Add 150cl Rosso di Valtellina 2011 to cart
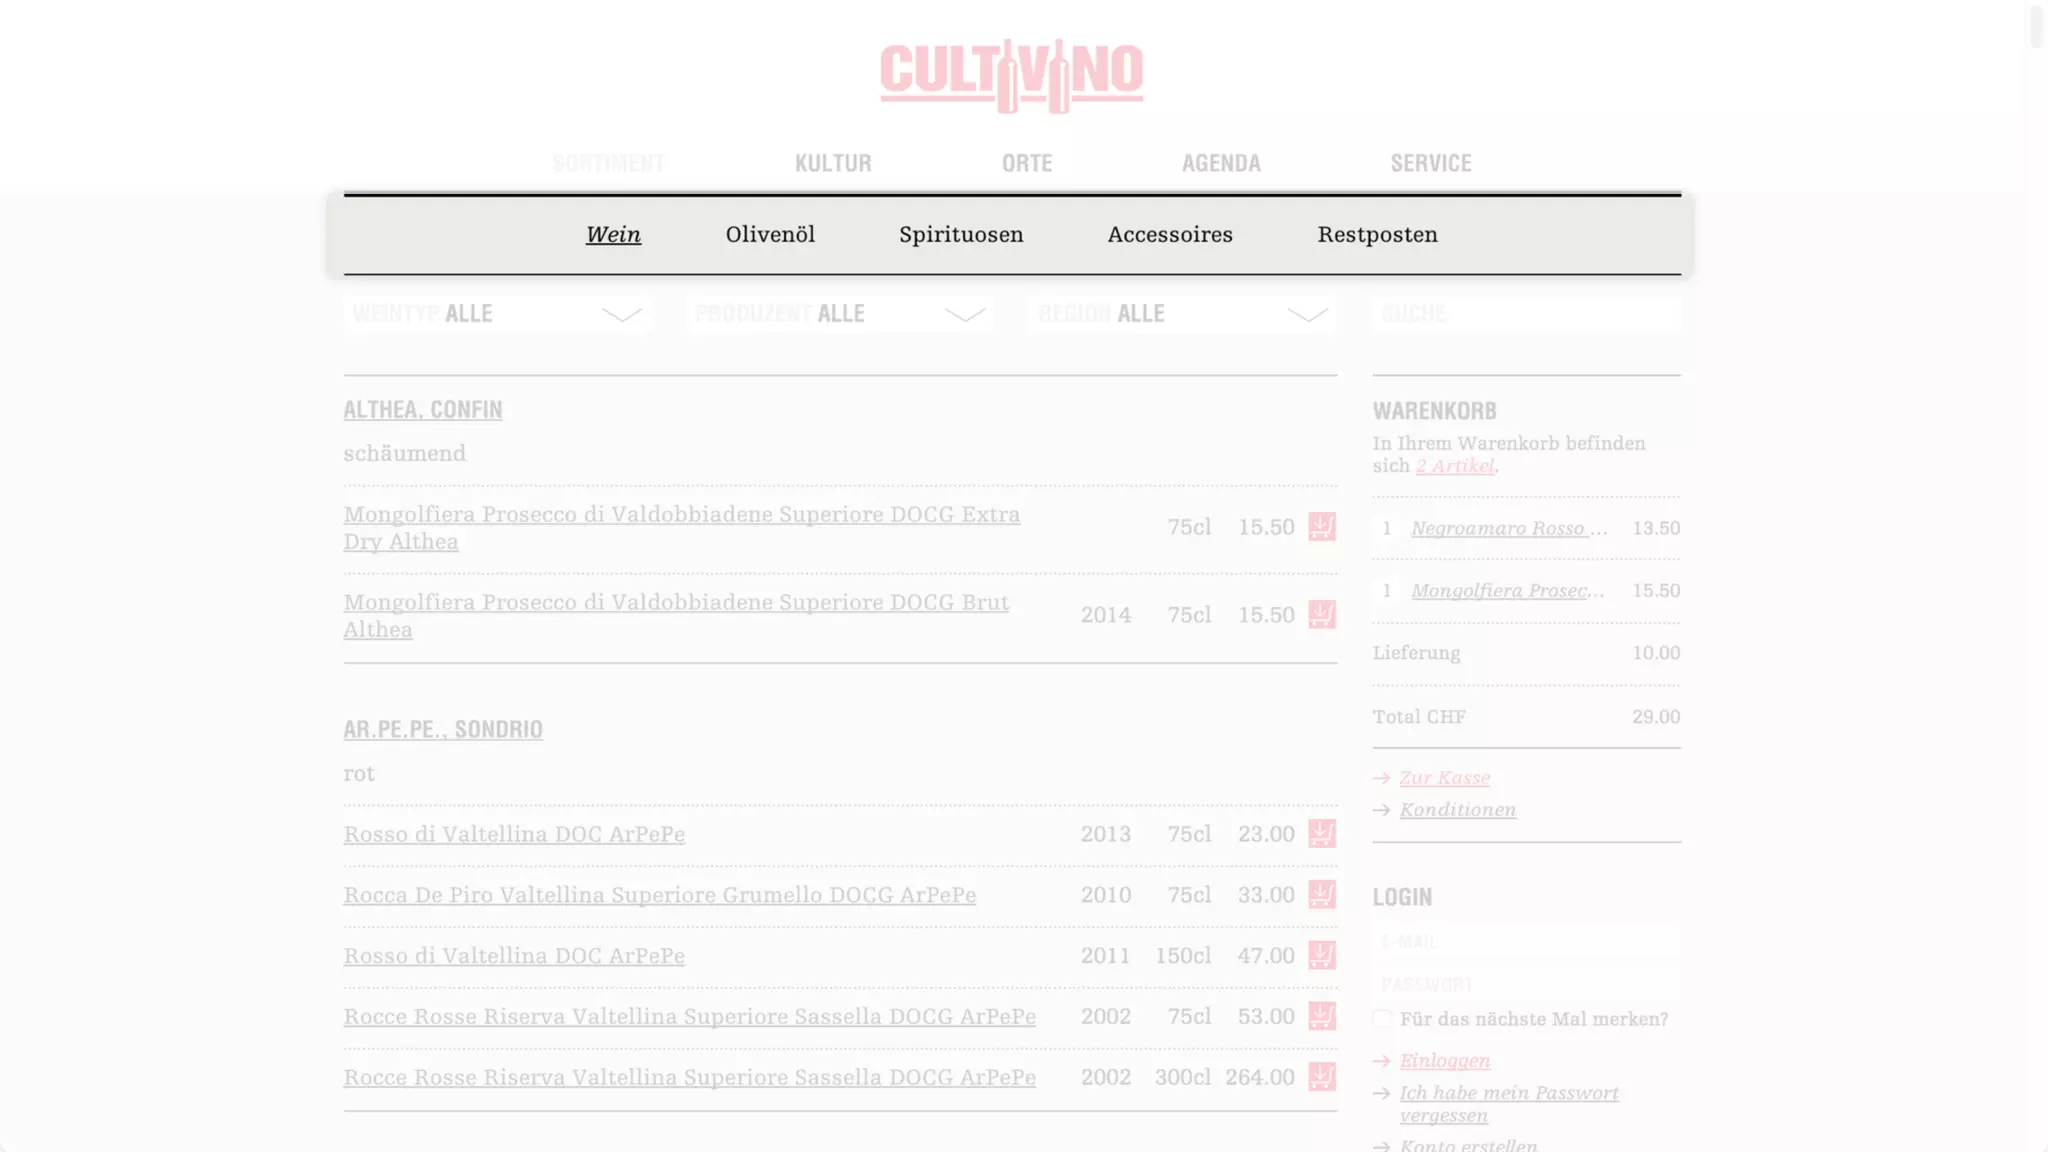The image size is (2048, 1152). [x=1321, y=956]
